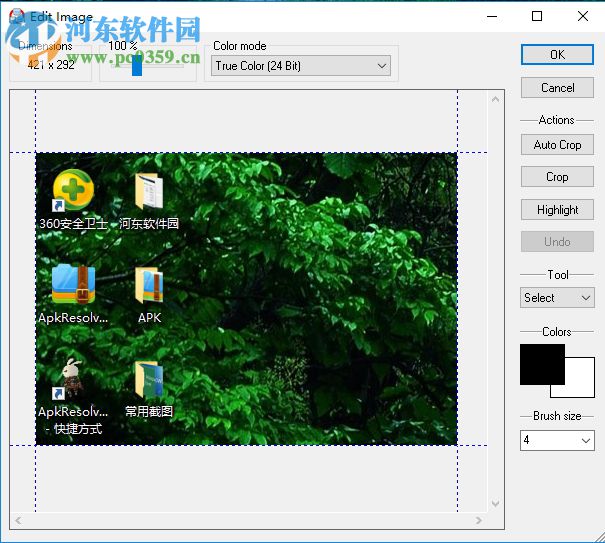
Task: Click the 421 x 292 dimensions value
Action: tap(51, 65)
